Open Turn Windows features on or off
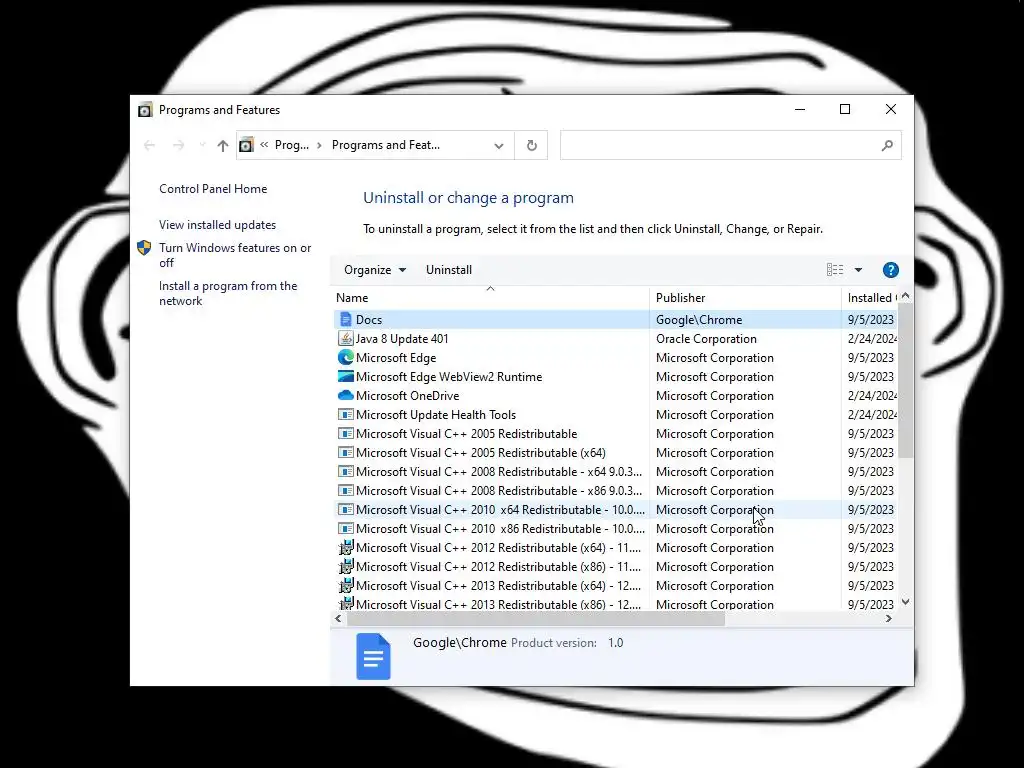 click(x=235, y=255)
